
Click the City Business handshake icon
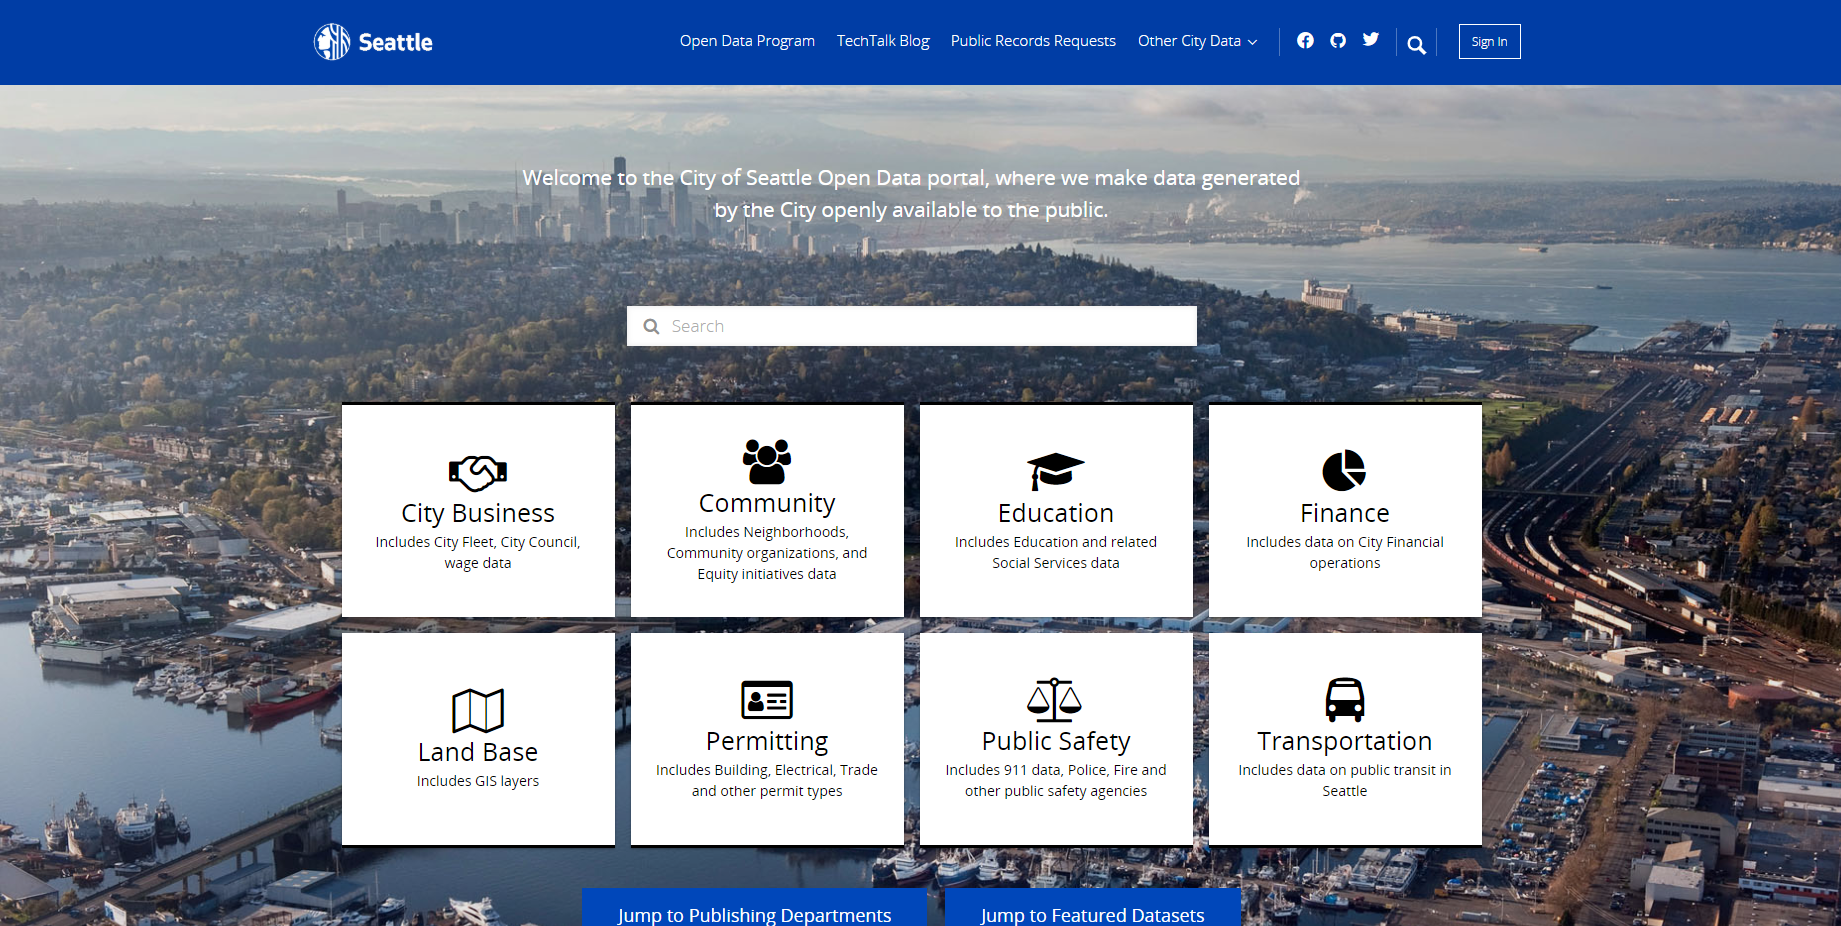(478, 472)
